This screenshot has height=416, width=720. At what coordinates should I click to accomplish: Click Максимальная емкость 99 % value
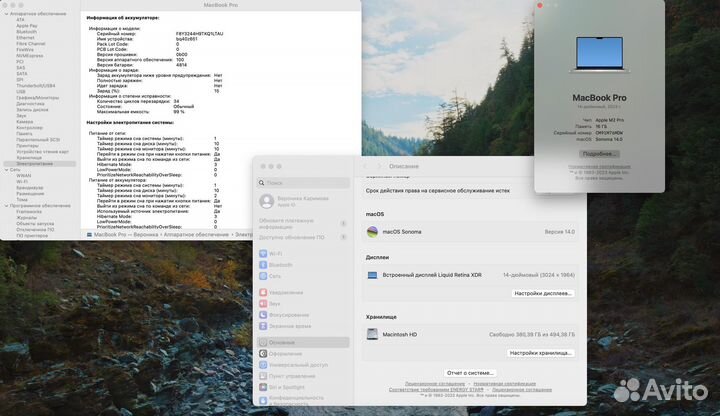[179, 112]
